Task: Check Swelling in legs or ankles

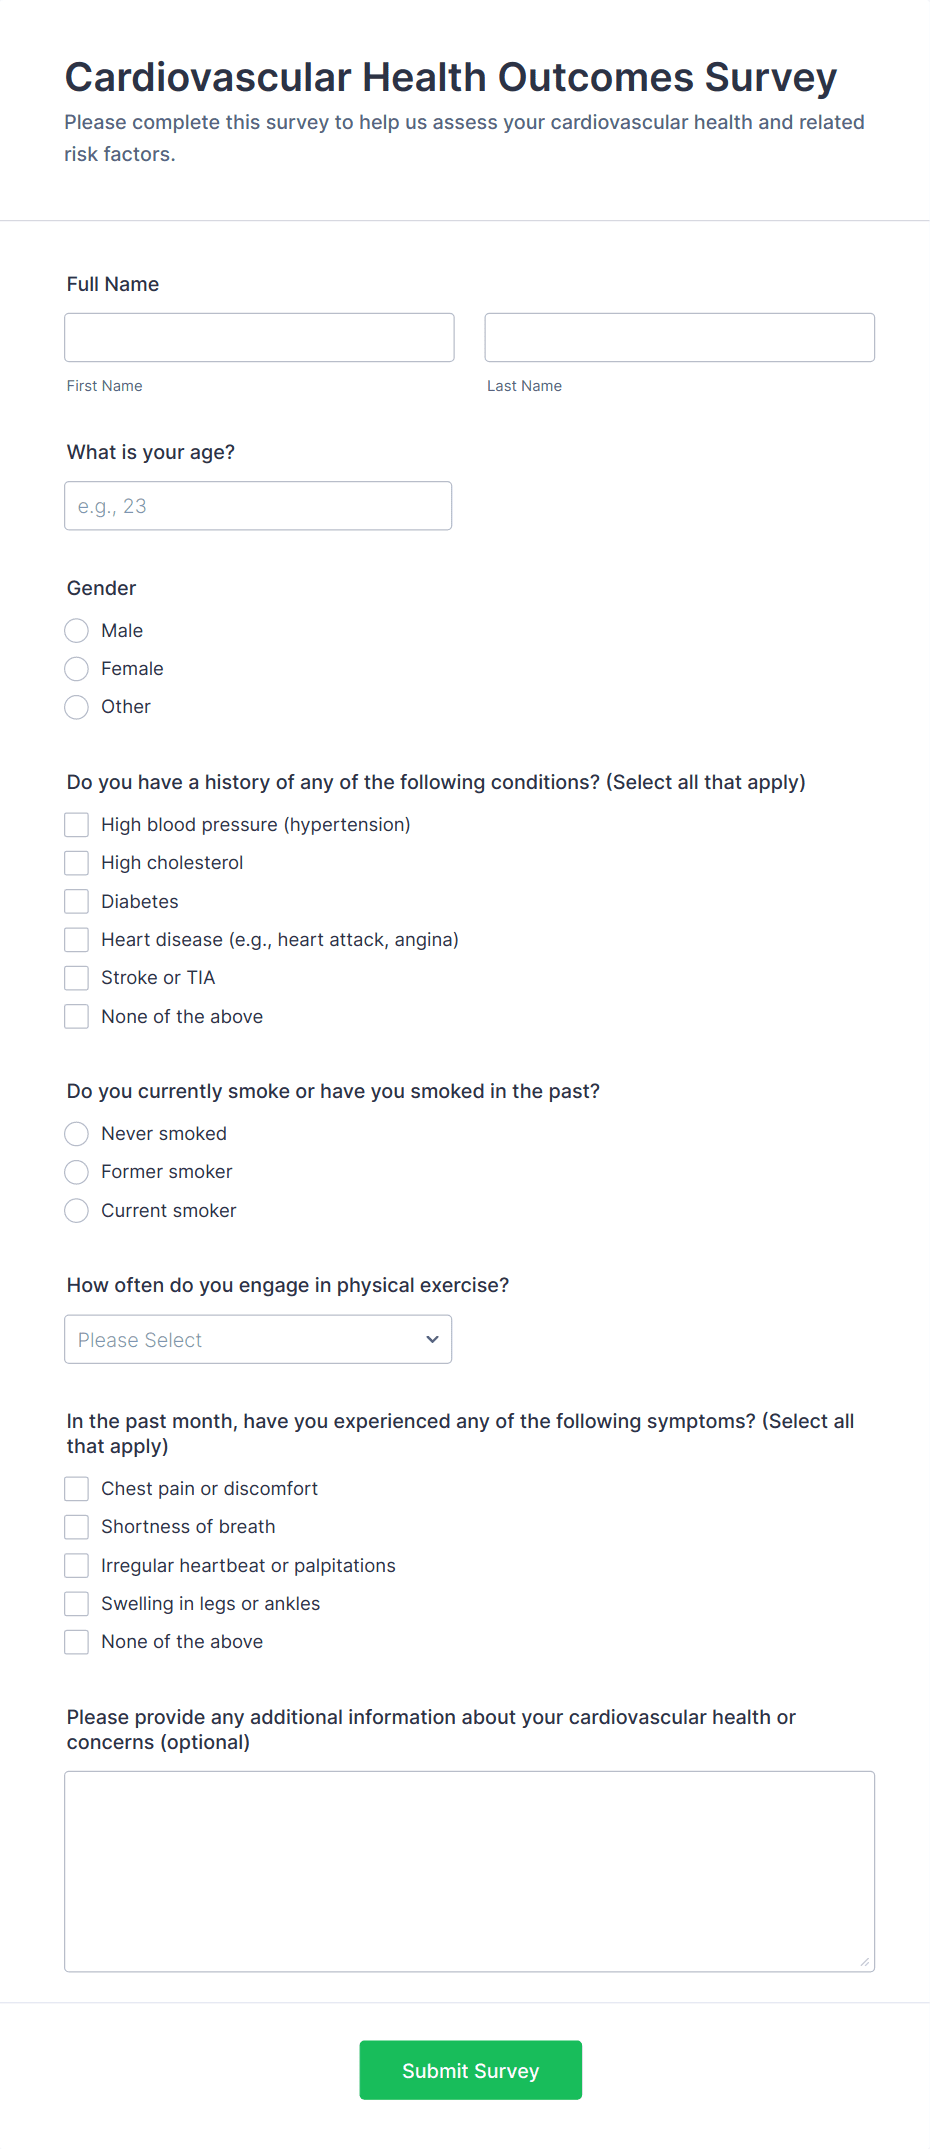Action: tap(76, 1603)
